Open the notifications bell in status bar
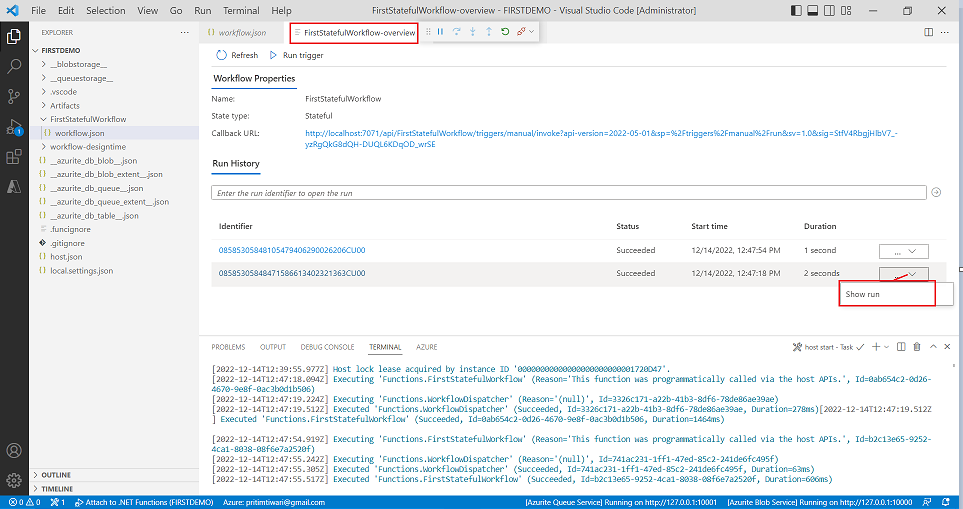The height and width of the screenshot is (509, 963). tap(946, 502)
